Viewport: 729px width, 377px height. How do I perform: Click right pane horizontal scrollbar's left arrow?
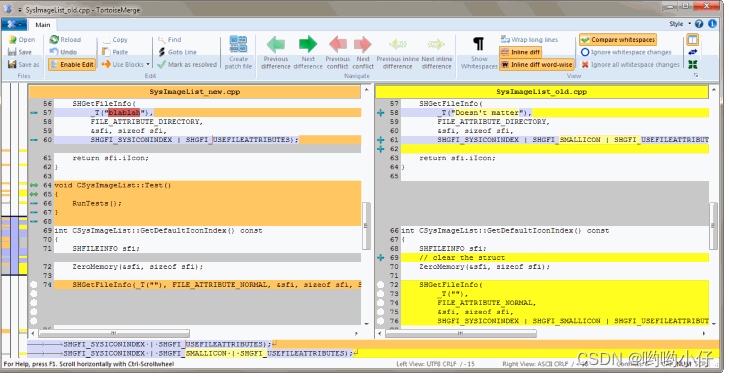[x=380, y=333]
